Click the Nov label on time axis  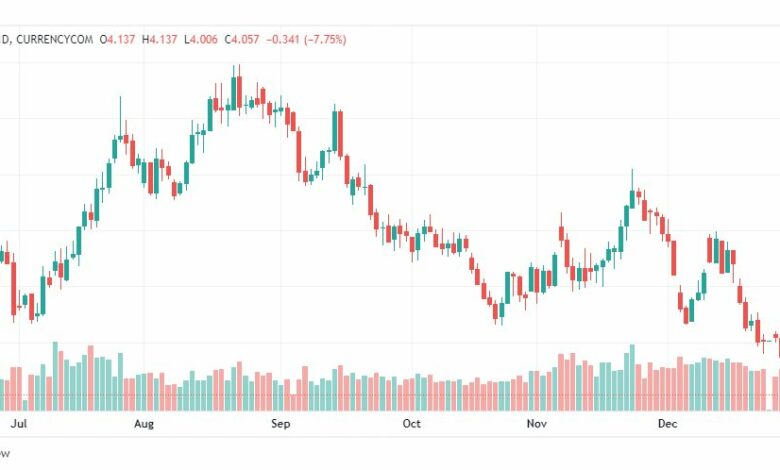coord(536,424)
